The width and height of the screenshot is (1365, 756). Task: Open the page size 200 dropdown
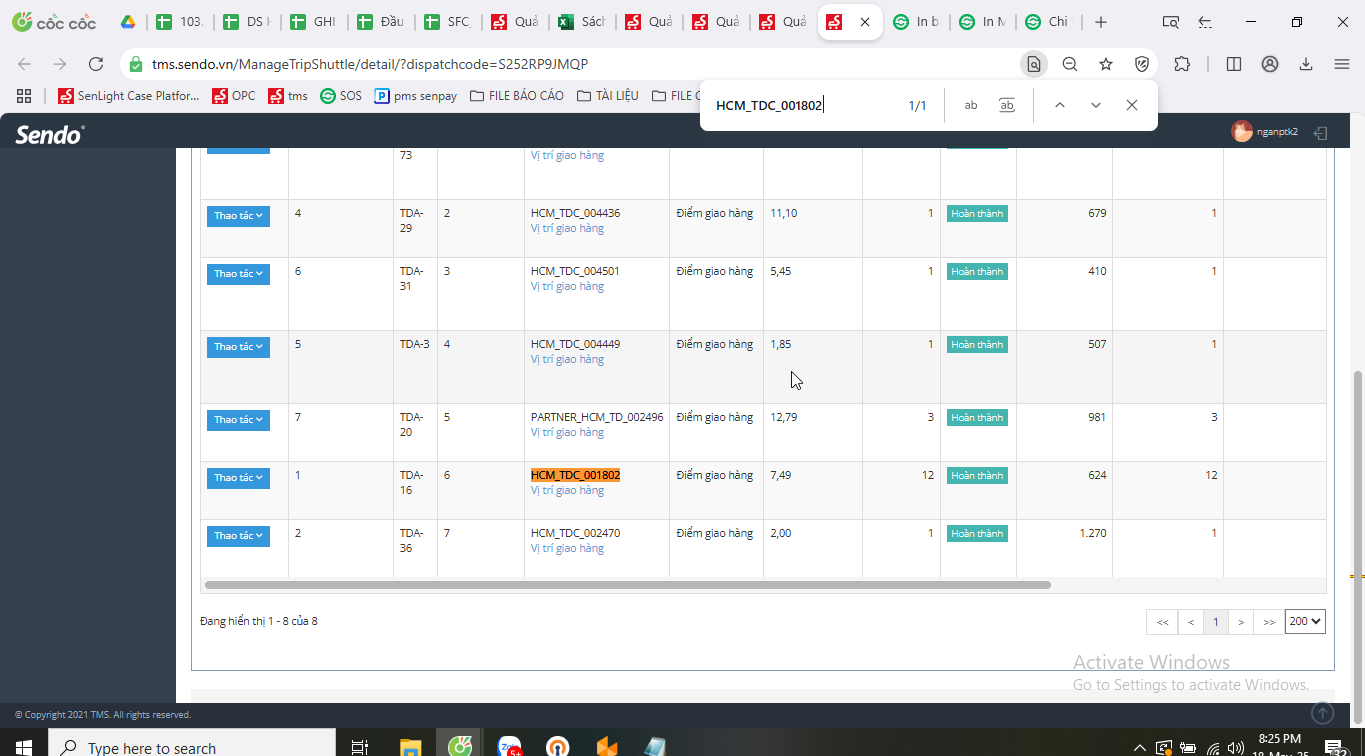(x=1305, y=621)
